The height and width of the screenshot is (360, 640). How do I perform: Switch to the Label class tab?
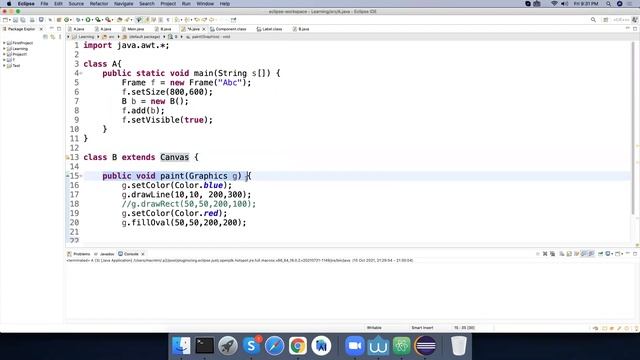coord(269,29)
